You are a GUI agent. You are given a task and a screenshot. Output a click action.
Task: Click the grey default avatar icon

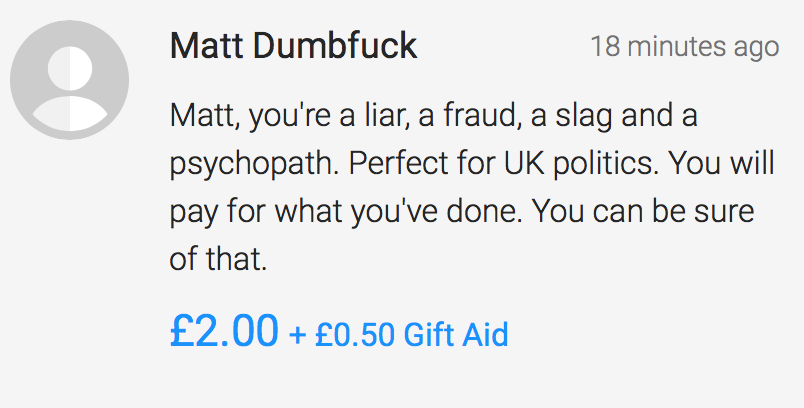69,80
